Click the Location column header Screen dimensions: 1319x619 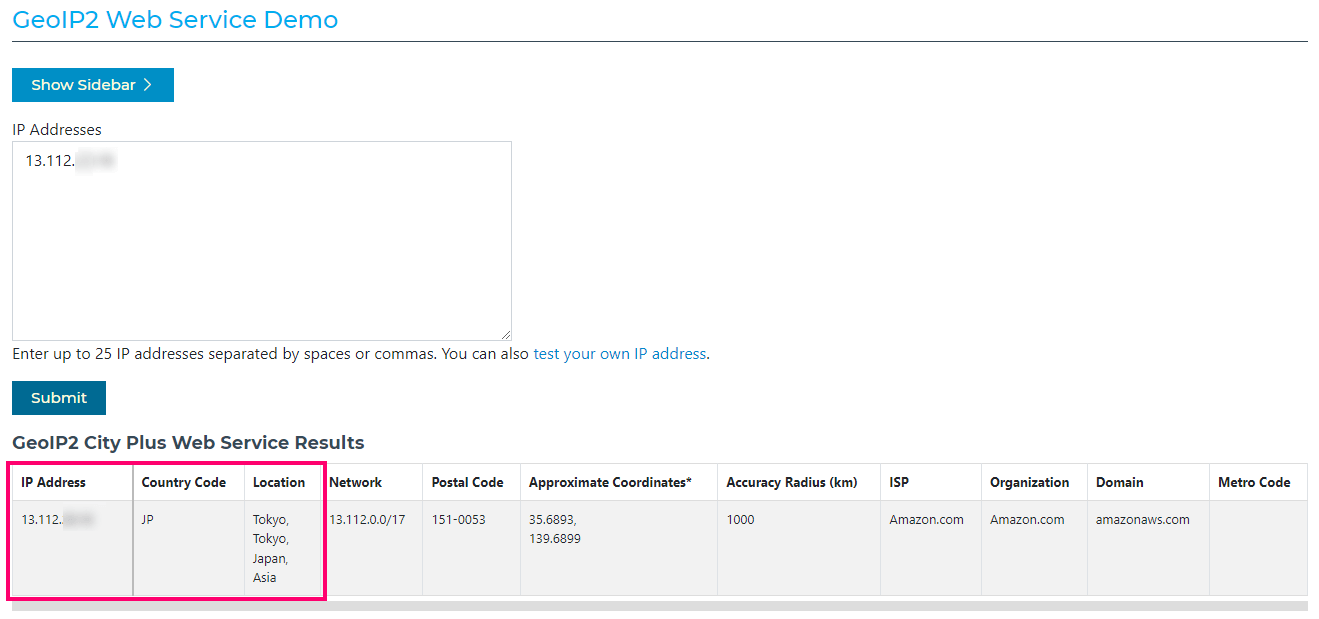[282, 482]
